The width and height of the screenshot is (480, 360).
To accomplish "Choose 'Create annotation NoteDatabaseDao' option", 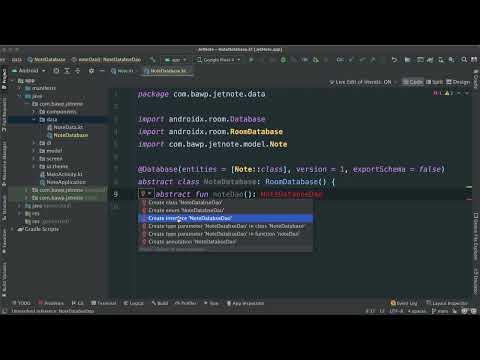I will pyautogui.click(x=225, y=242).
